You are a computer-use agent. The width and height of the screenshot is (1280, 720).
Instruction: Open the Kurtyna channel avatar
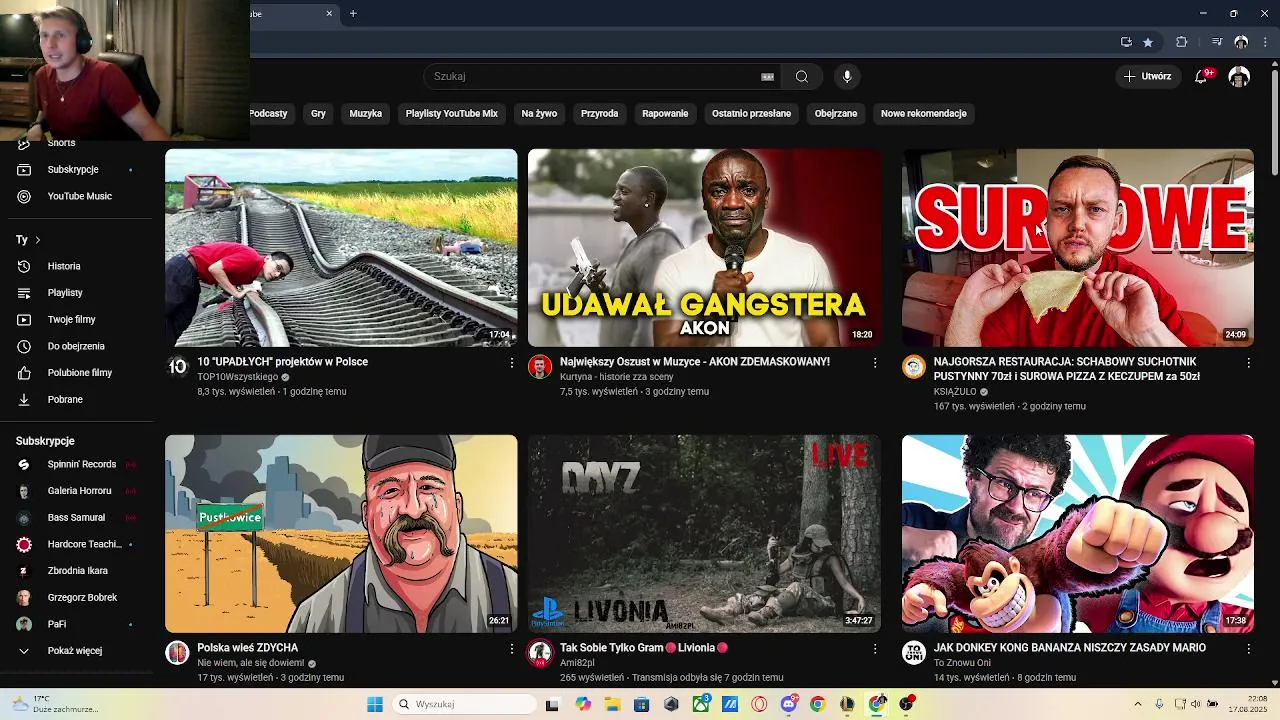tap(540, 366)
